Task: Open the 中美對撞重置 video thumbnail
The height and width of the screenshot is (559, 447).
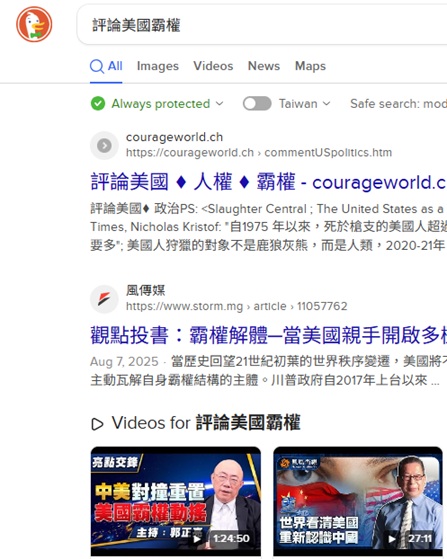Action: [x=176, y=501]
